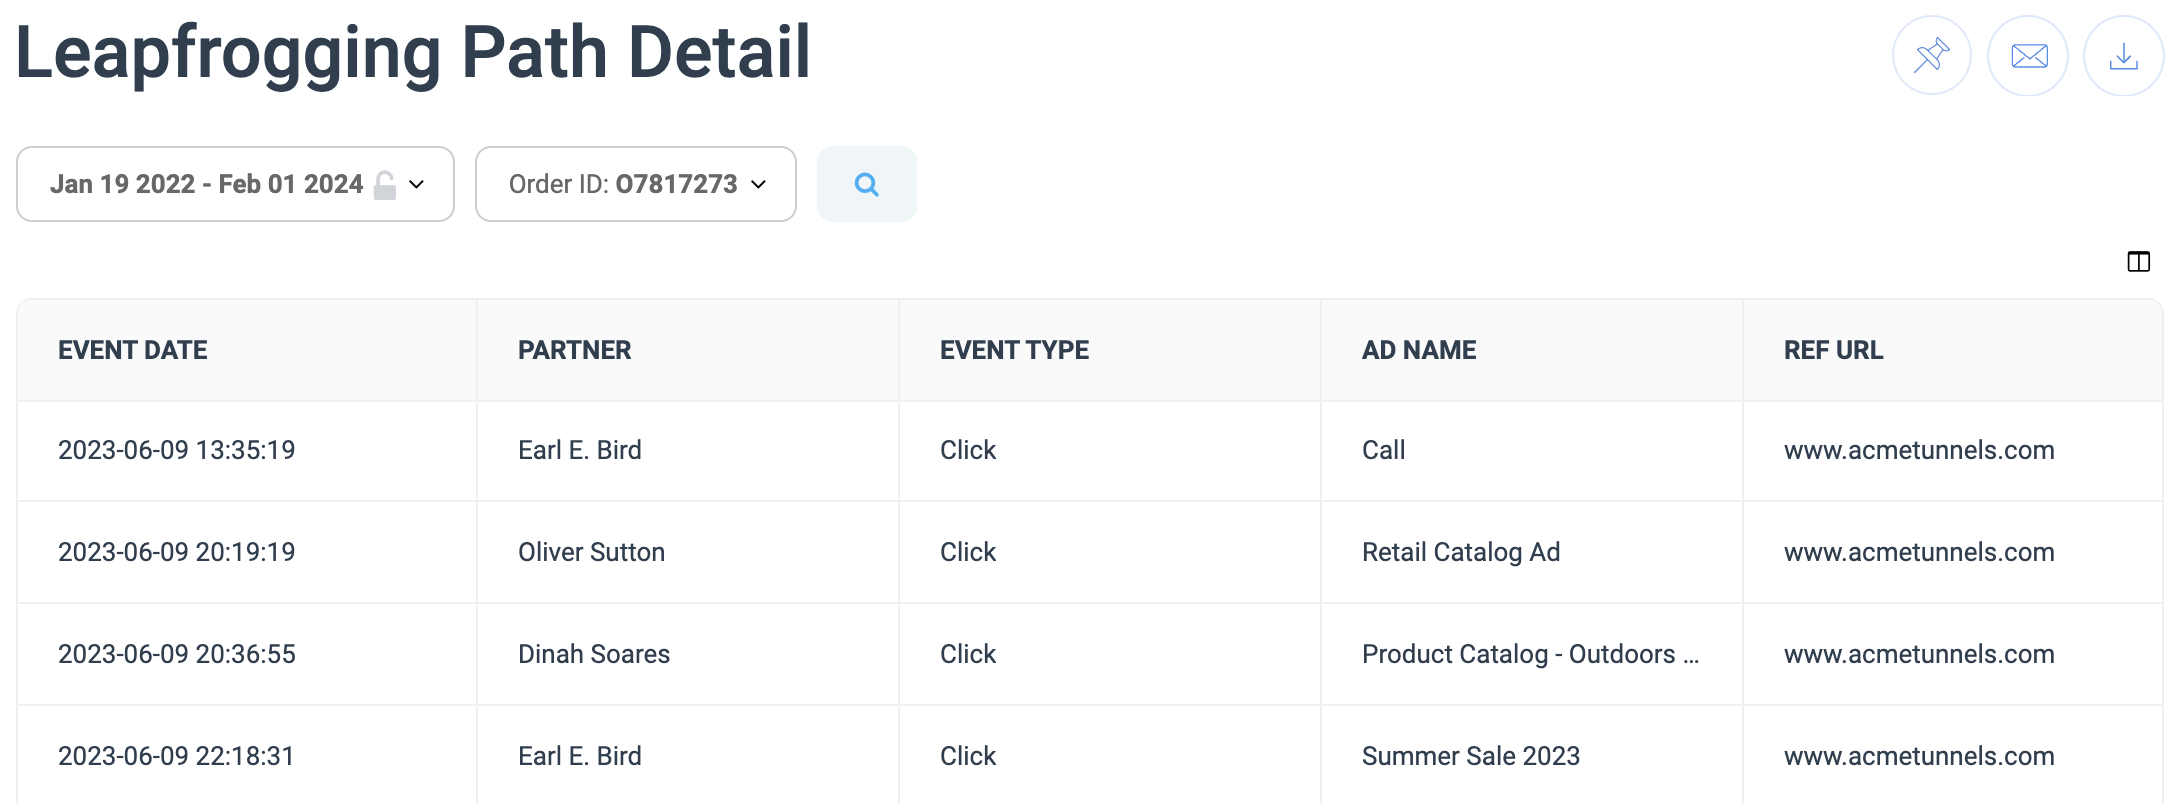Click Earl E. Bird in the 13:35:19 row

pyautogui.click(x=580, y=450)
